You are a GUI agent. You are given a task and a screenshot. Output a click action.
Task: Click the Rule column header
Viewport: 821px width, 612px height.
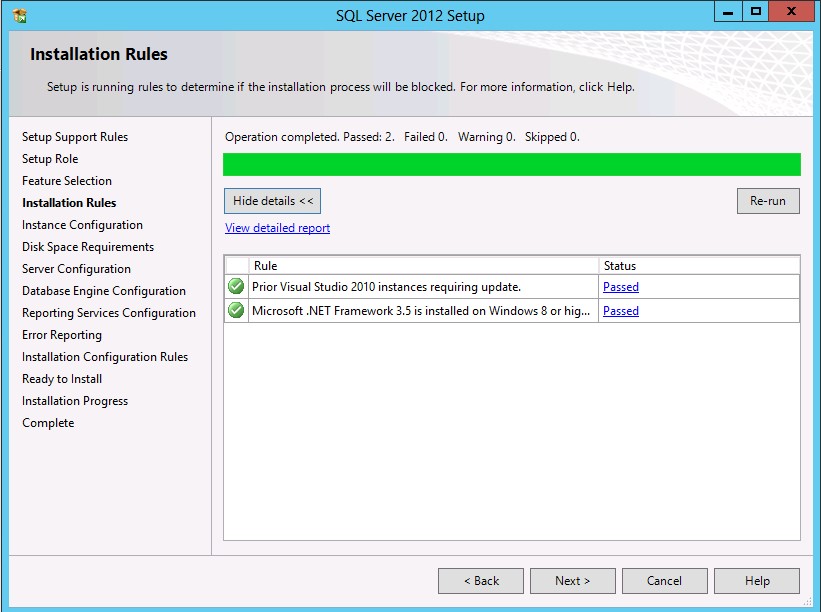tap(424, 266)
